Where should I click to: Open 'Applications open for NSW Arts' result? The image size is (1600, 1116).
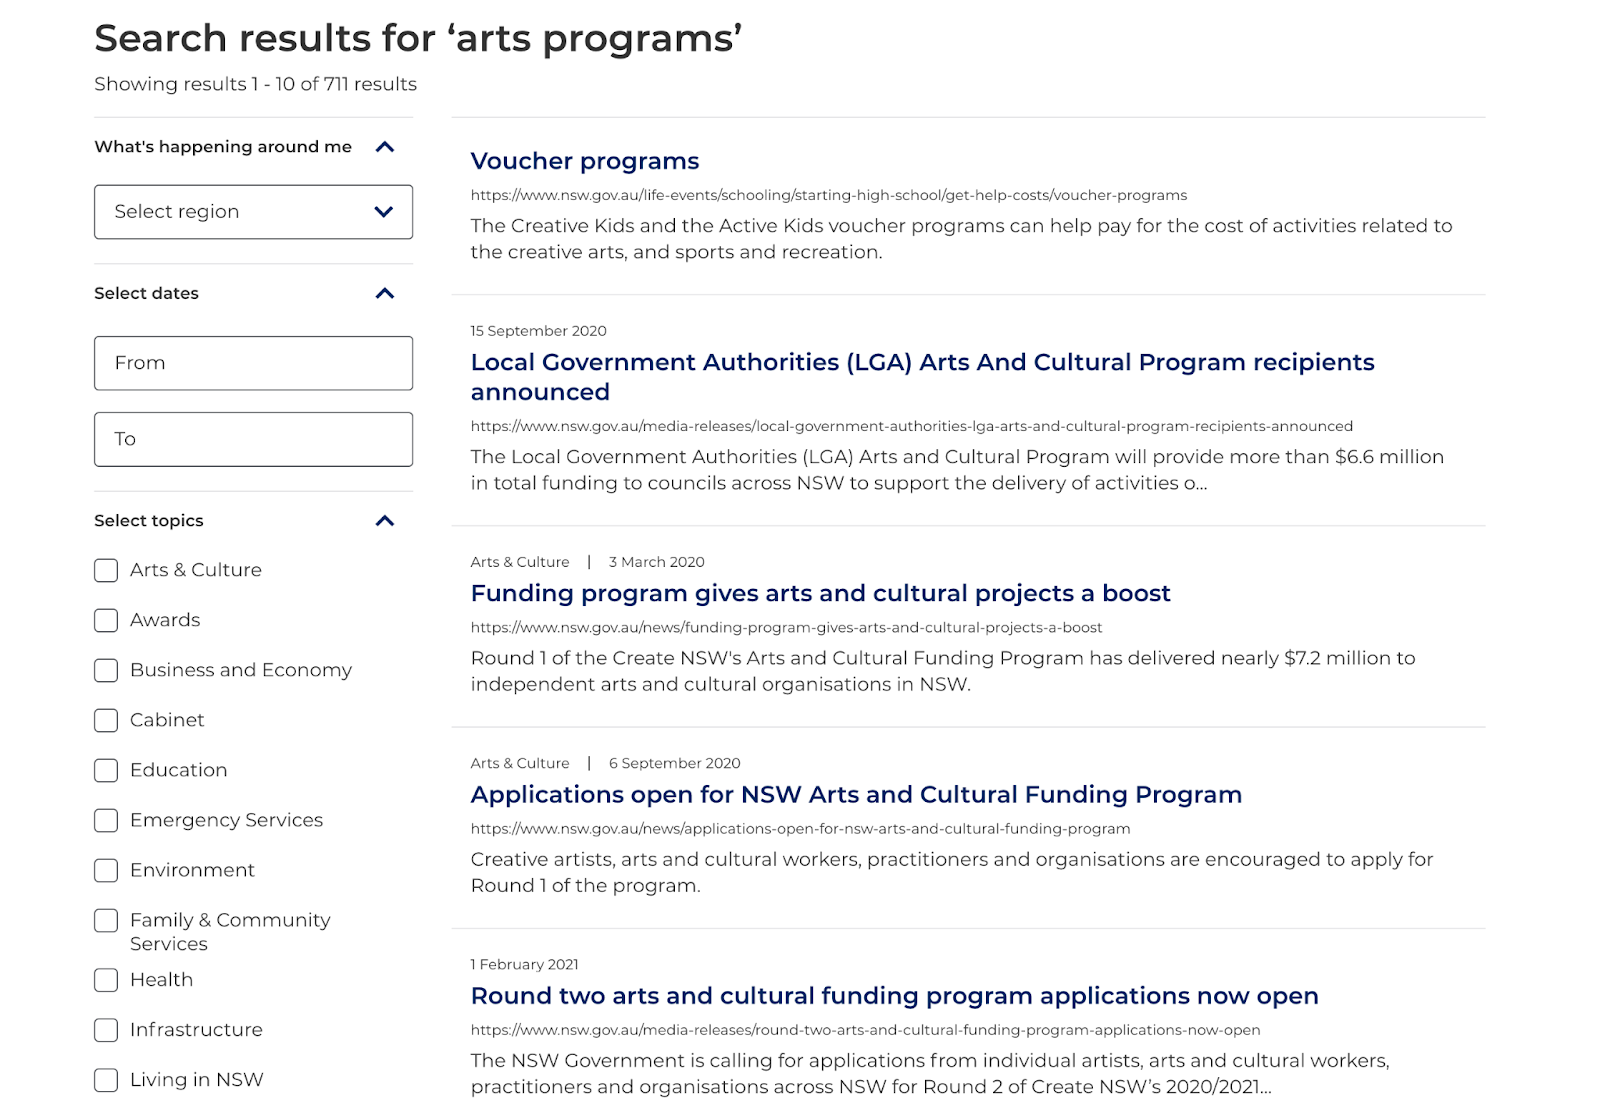(856, 794)
